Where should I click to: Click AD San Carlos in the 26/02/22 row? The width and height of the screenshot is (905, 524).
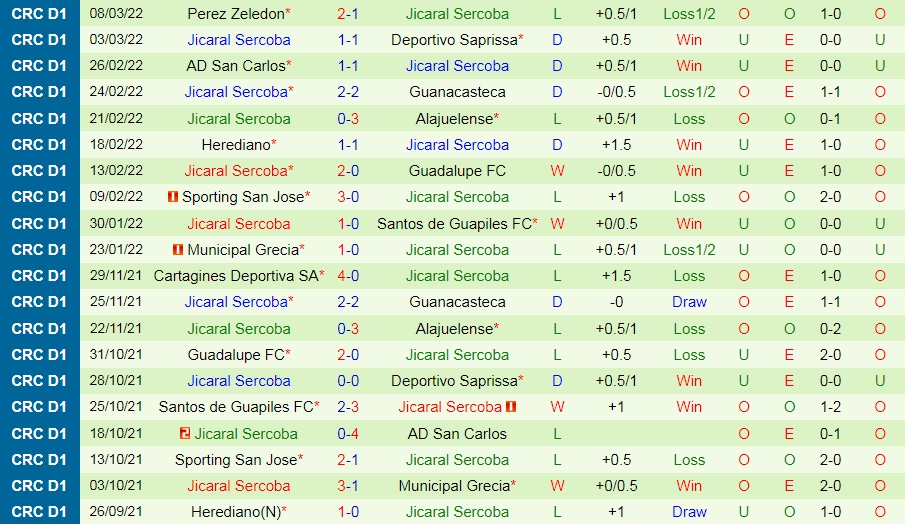pos(235,66)
